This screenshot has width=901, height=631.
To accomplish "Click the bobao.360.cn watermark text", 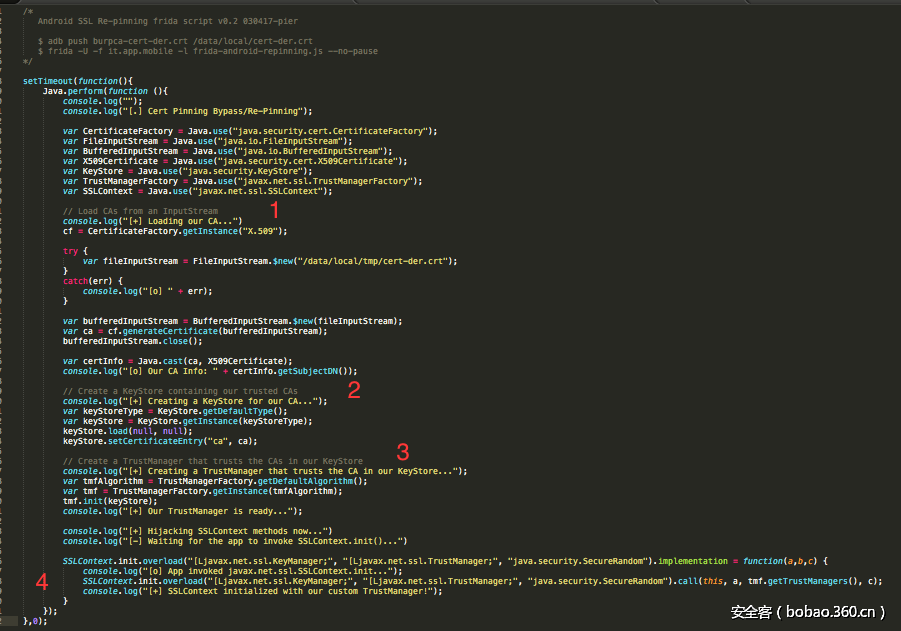I will click(808, 612).
